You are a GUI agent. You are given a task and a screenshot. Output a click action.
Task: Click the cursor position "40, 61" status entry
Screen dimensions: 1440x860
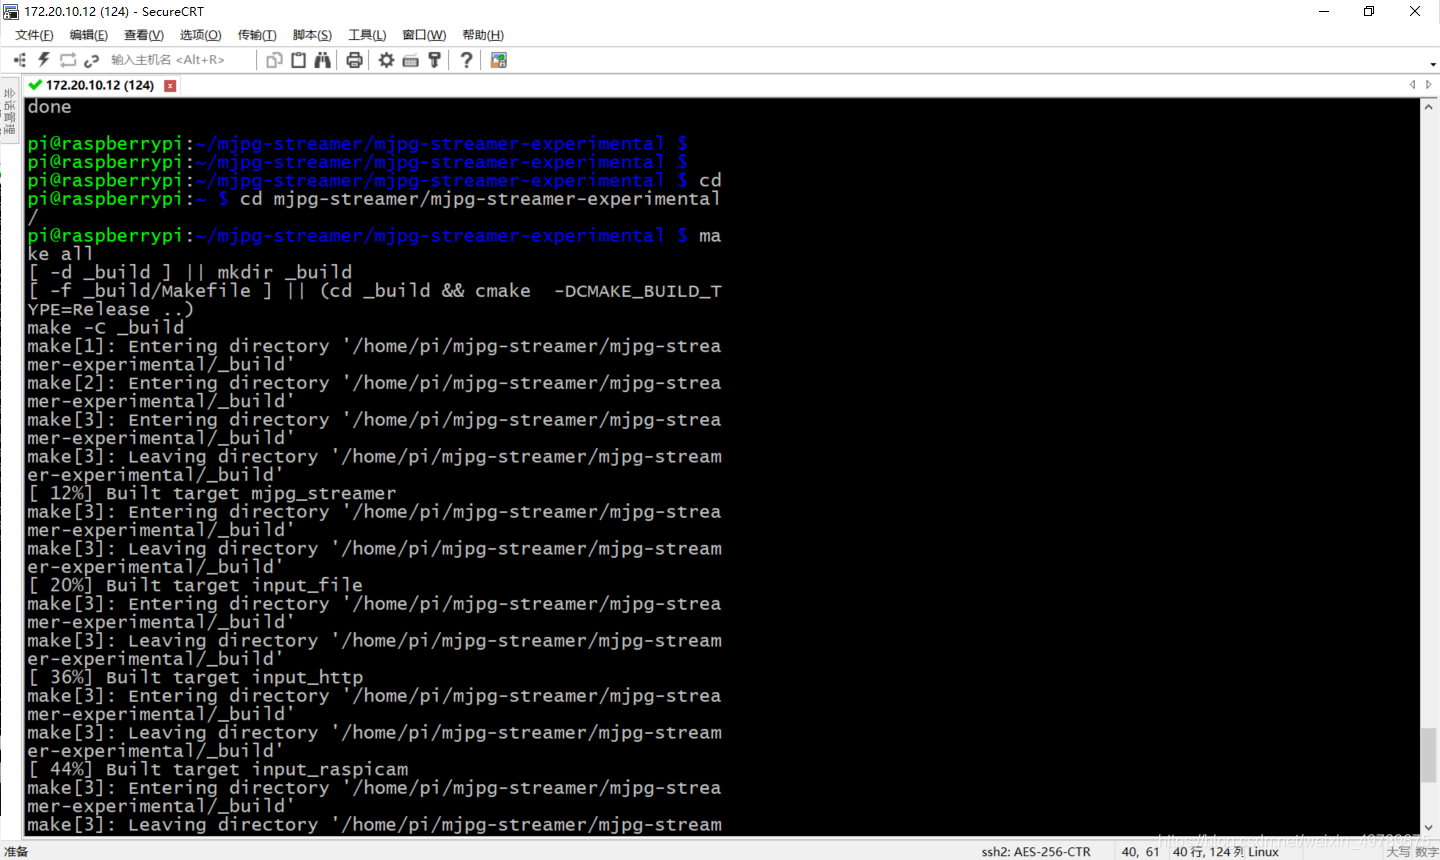[x=1140, y=852]
